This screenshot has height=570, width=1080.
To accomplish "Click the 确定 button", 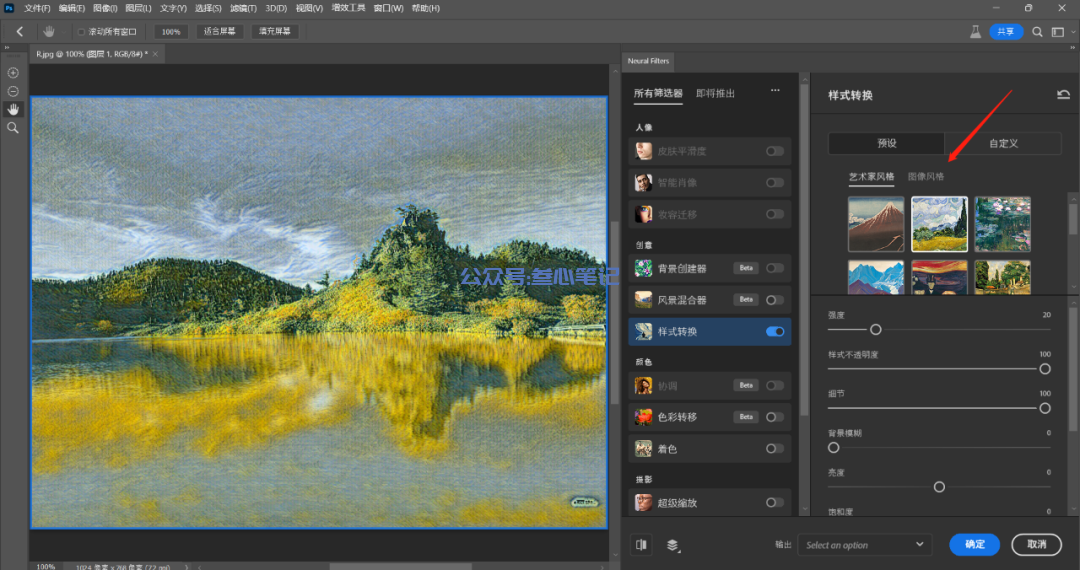I will tap(975, 545).
